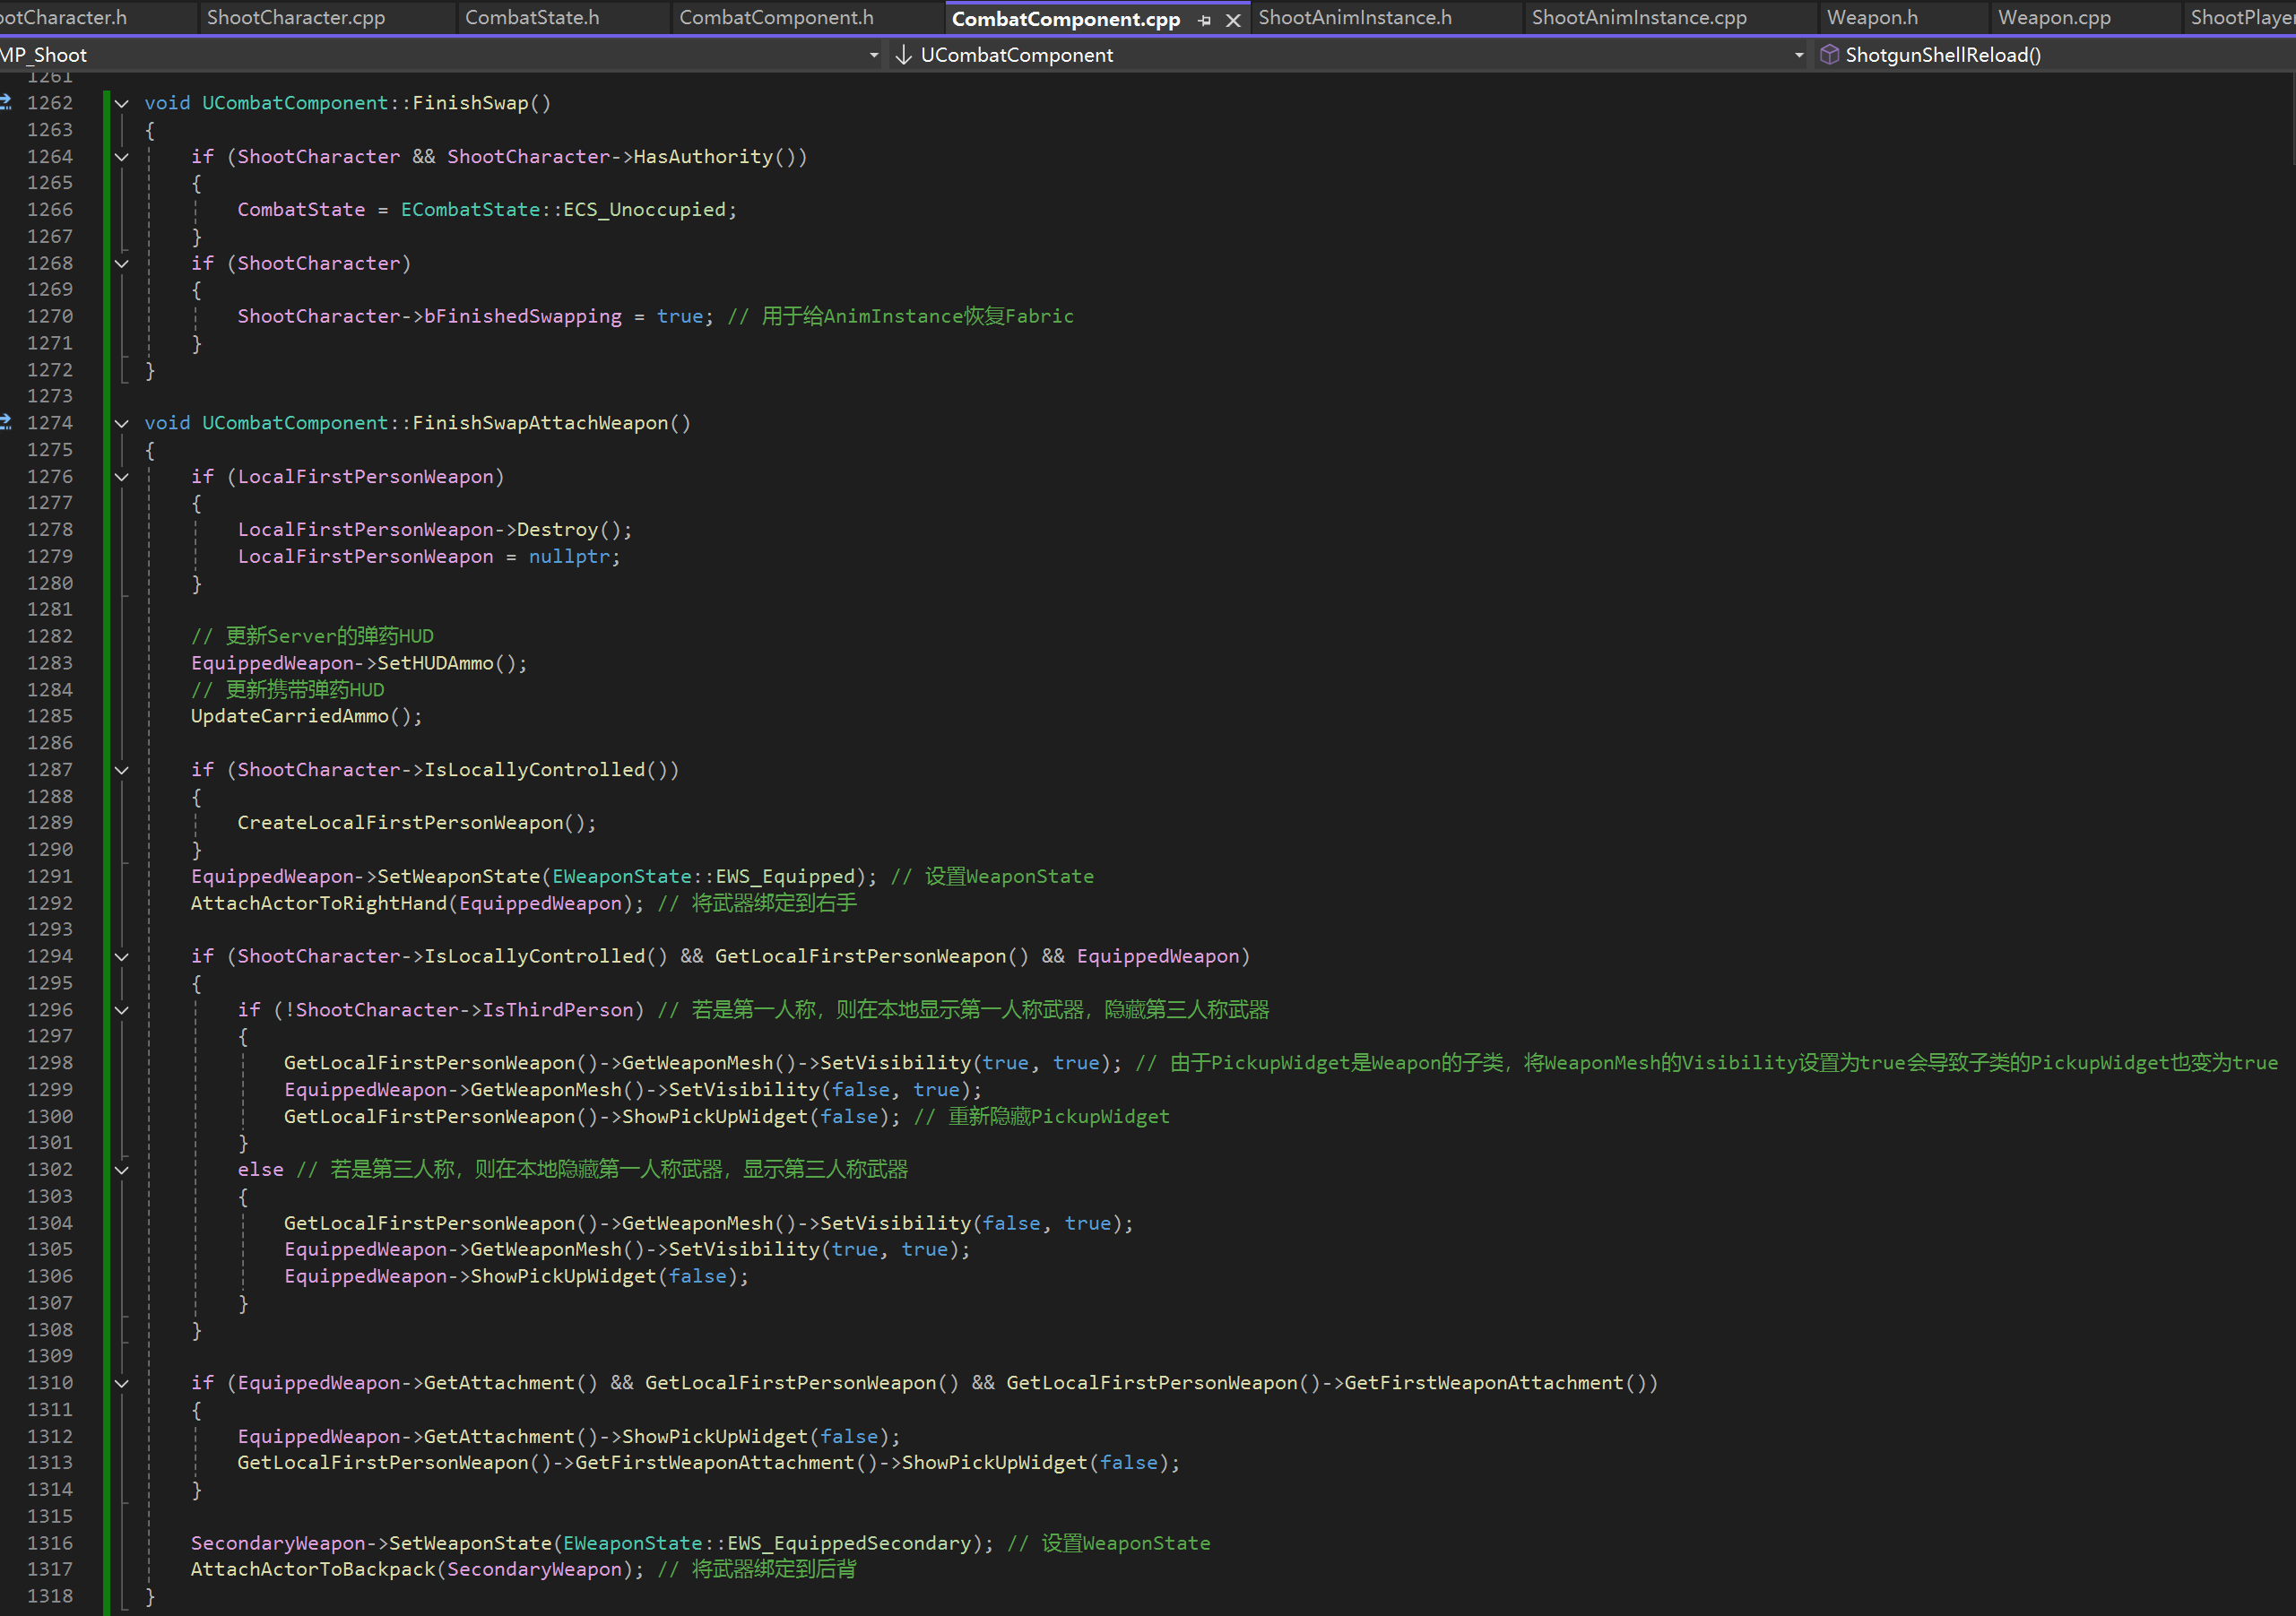The width and height of the screenshot is (2296, 1616).
Task: Open the CombatState.h tab
Action: [532, 17]
